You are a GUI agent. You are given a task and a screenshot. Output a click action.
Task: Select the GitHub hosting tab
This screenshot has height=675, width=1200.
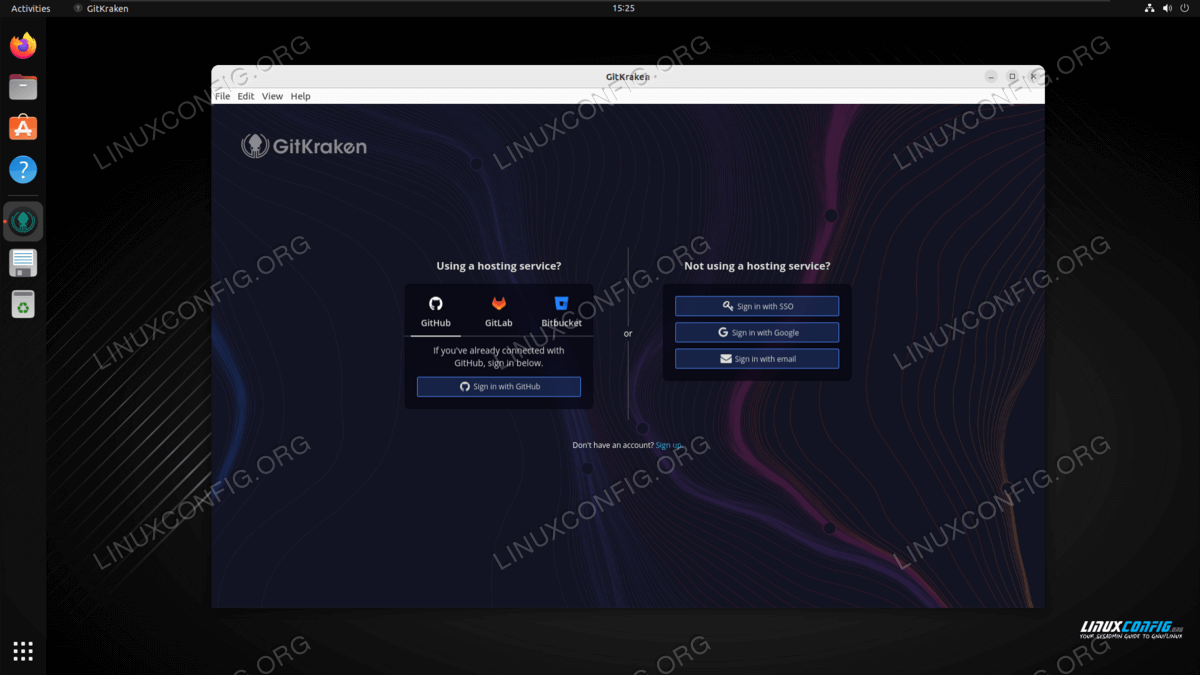(x=436, y=312)
